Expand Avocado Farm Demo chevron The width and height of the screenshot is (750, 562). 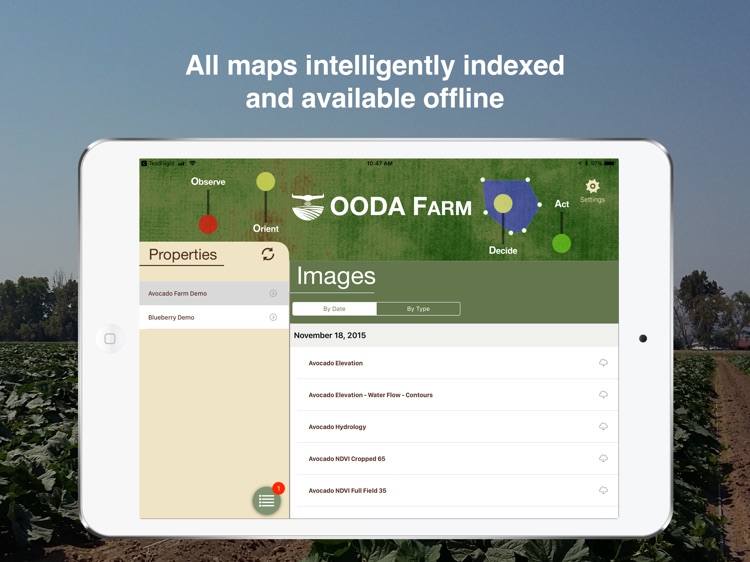pos(273,293)
